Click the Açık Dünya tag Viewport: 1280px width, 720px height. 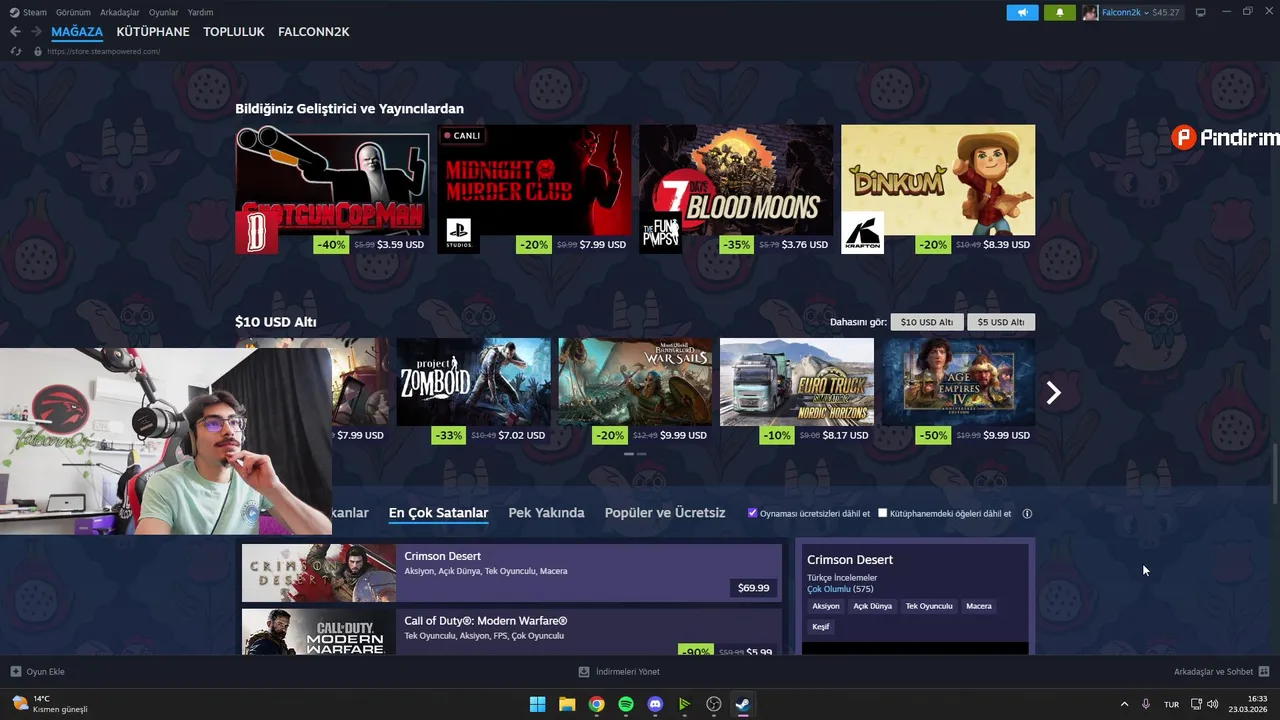872,606
